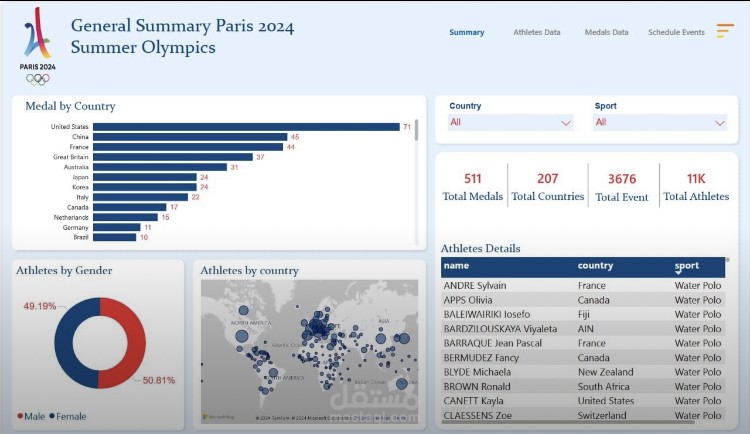The height and width of the screenshot is (434, 750).
Task: Open Schedule Events tab
Action: pyautogui.click(x=676, y=32)
